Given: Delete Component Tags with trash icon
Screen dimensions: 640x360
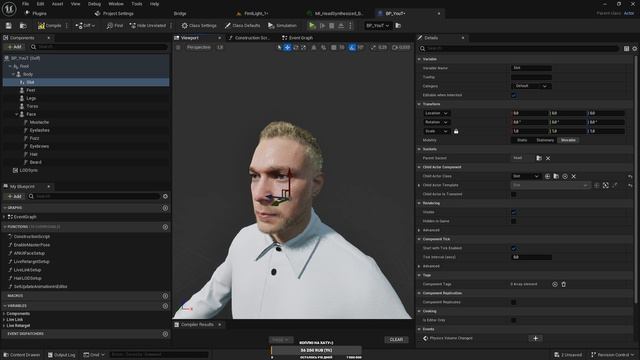Looking at the screenshot, I should (564, 284).
